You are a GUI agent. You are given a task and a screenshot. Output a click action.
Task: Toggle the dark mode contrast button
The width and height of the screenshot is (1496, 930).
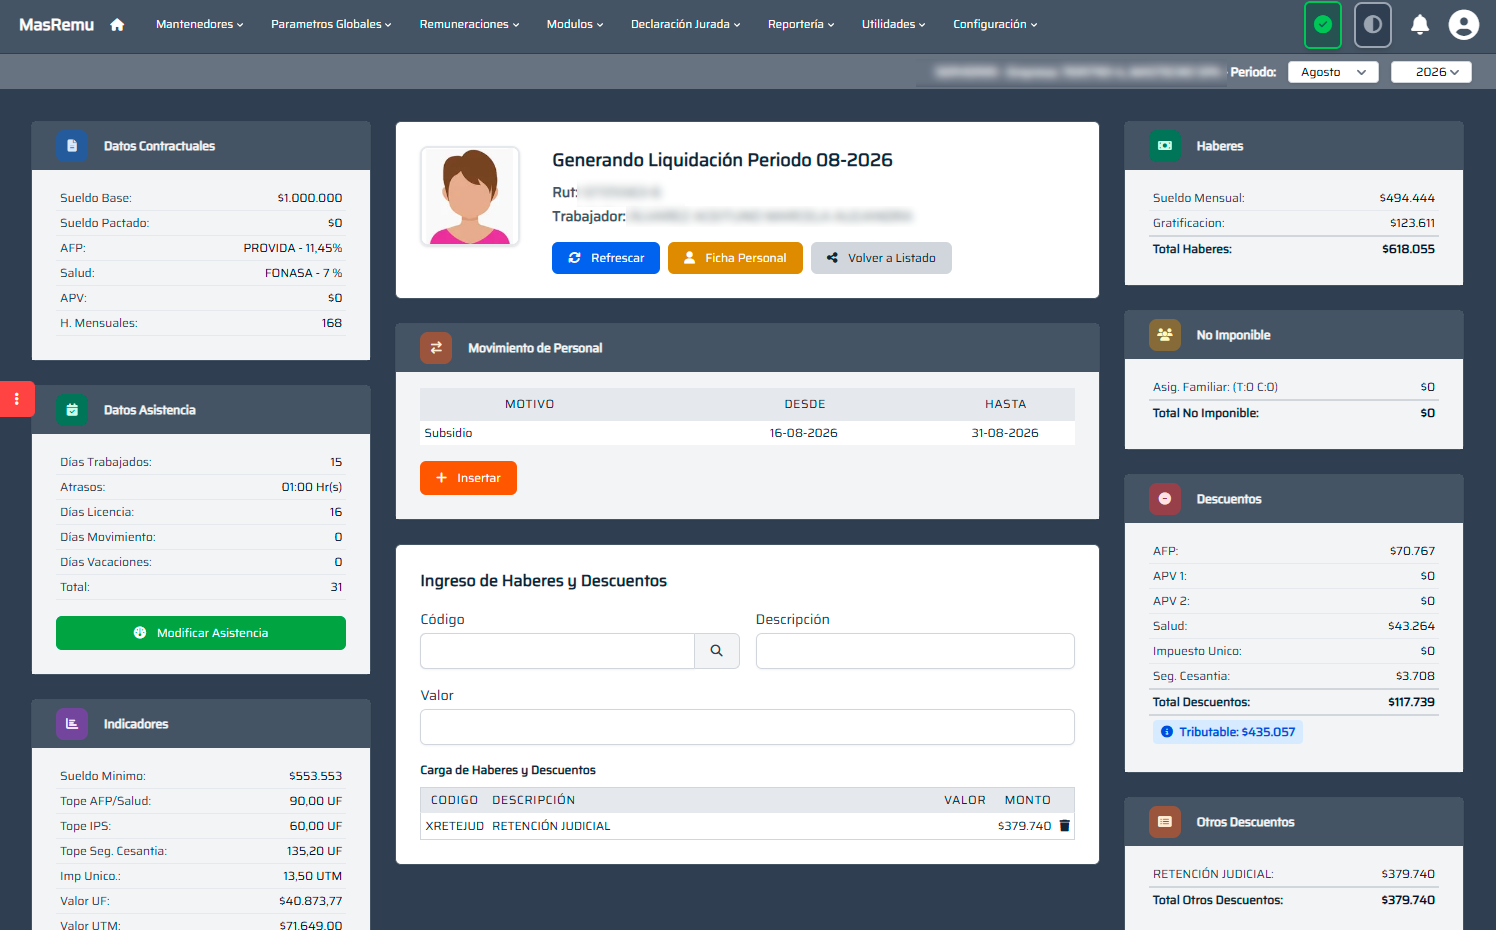click(x=1373, y=24)
